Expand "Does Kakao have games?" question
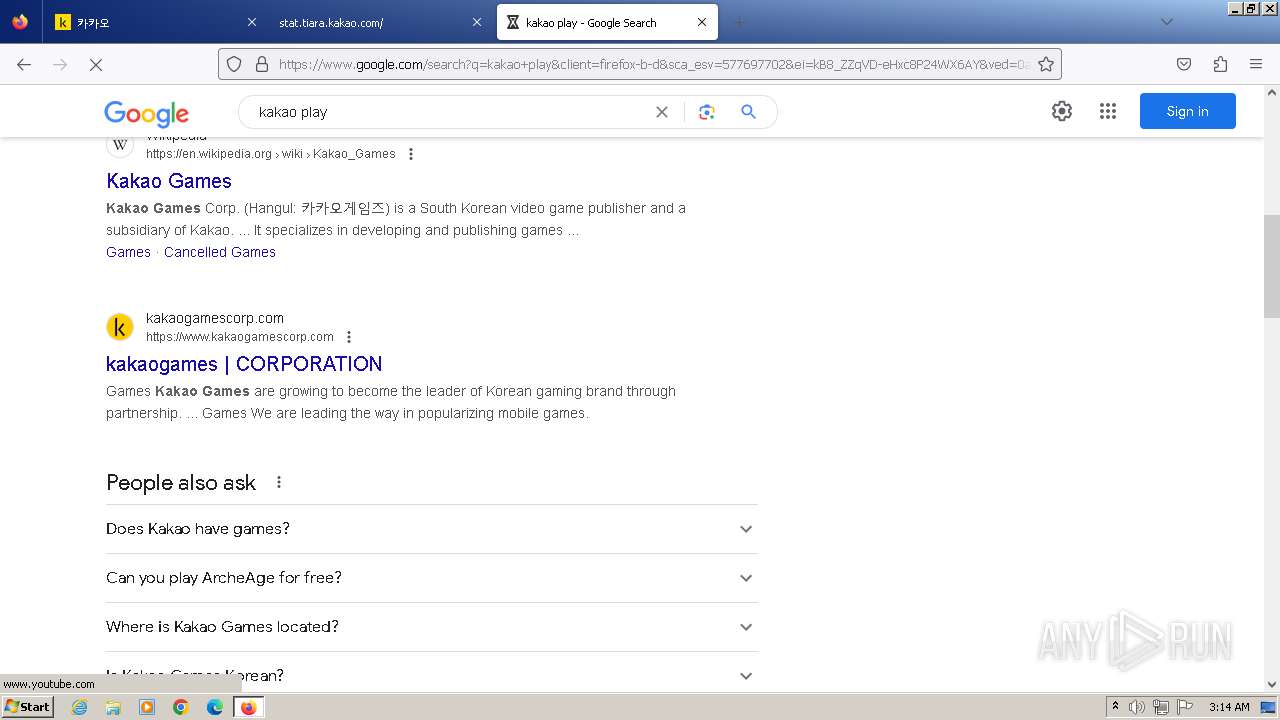Image resolution: width=1280 pixels, height=720 pixels. [432, 529]
